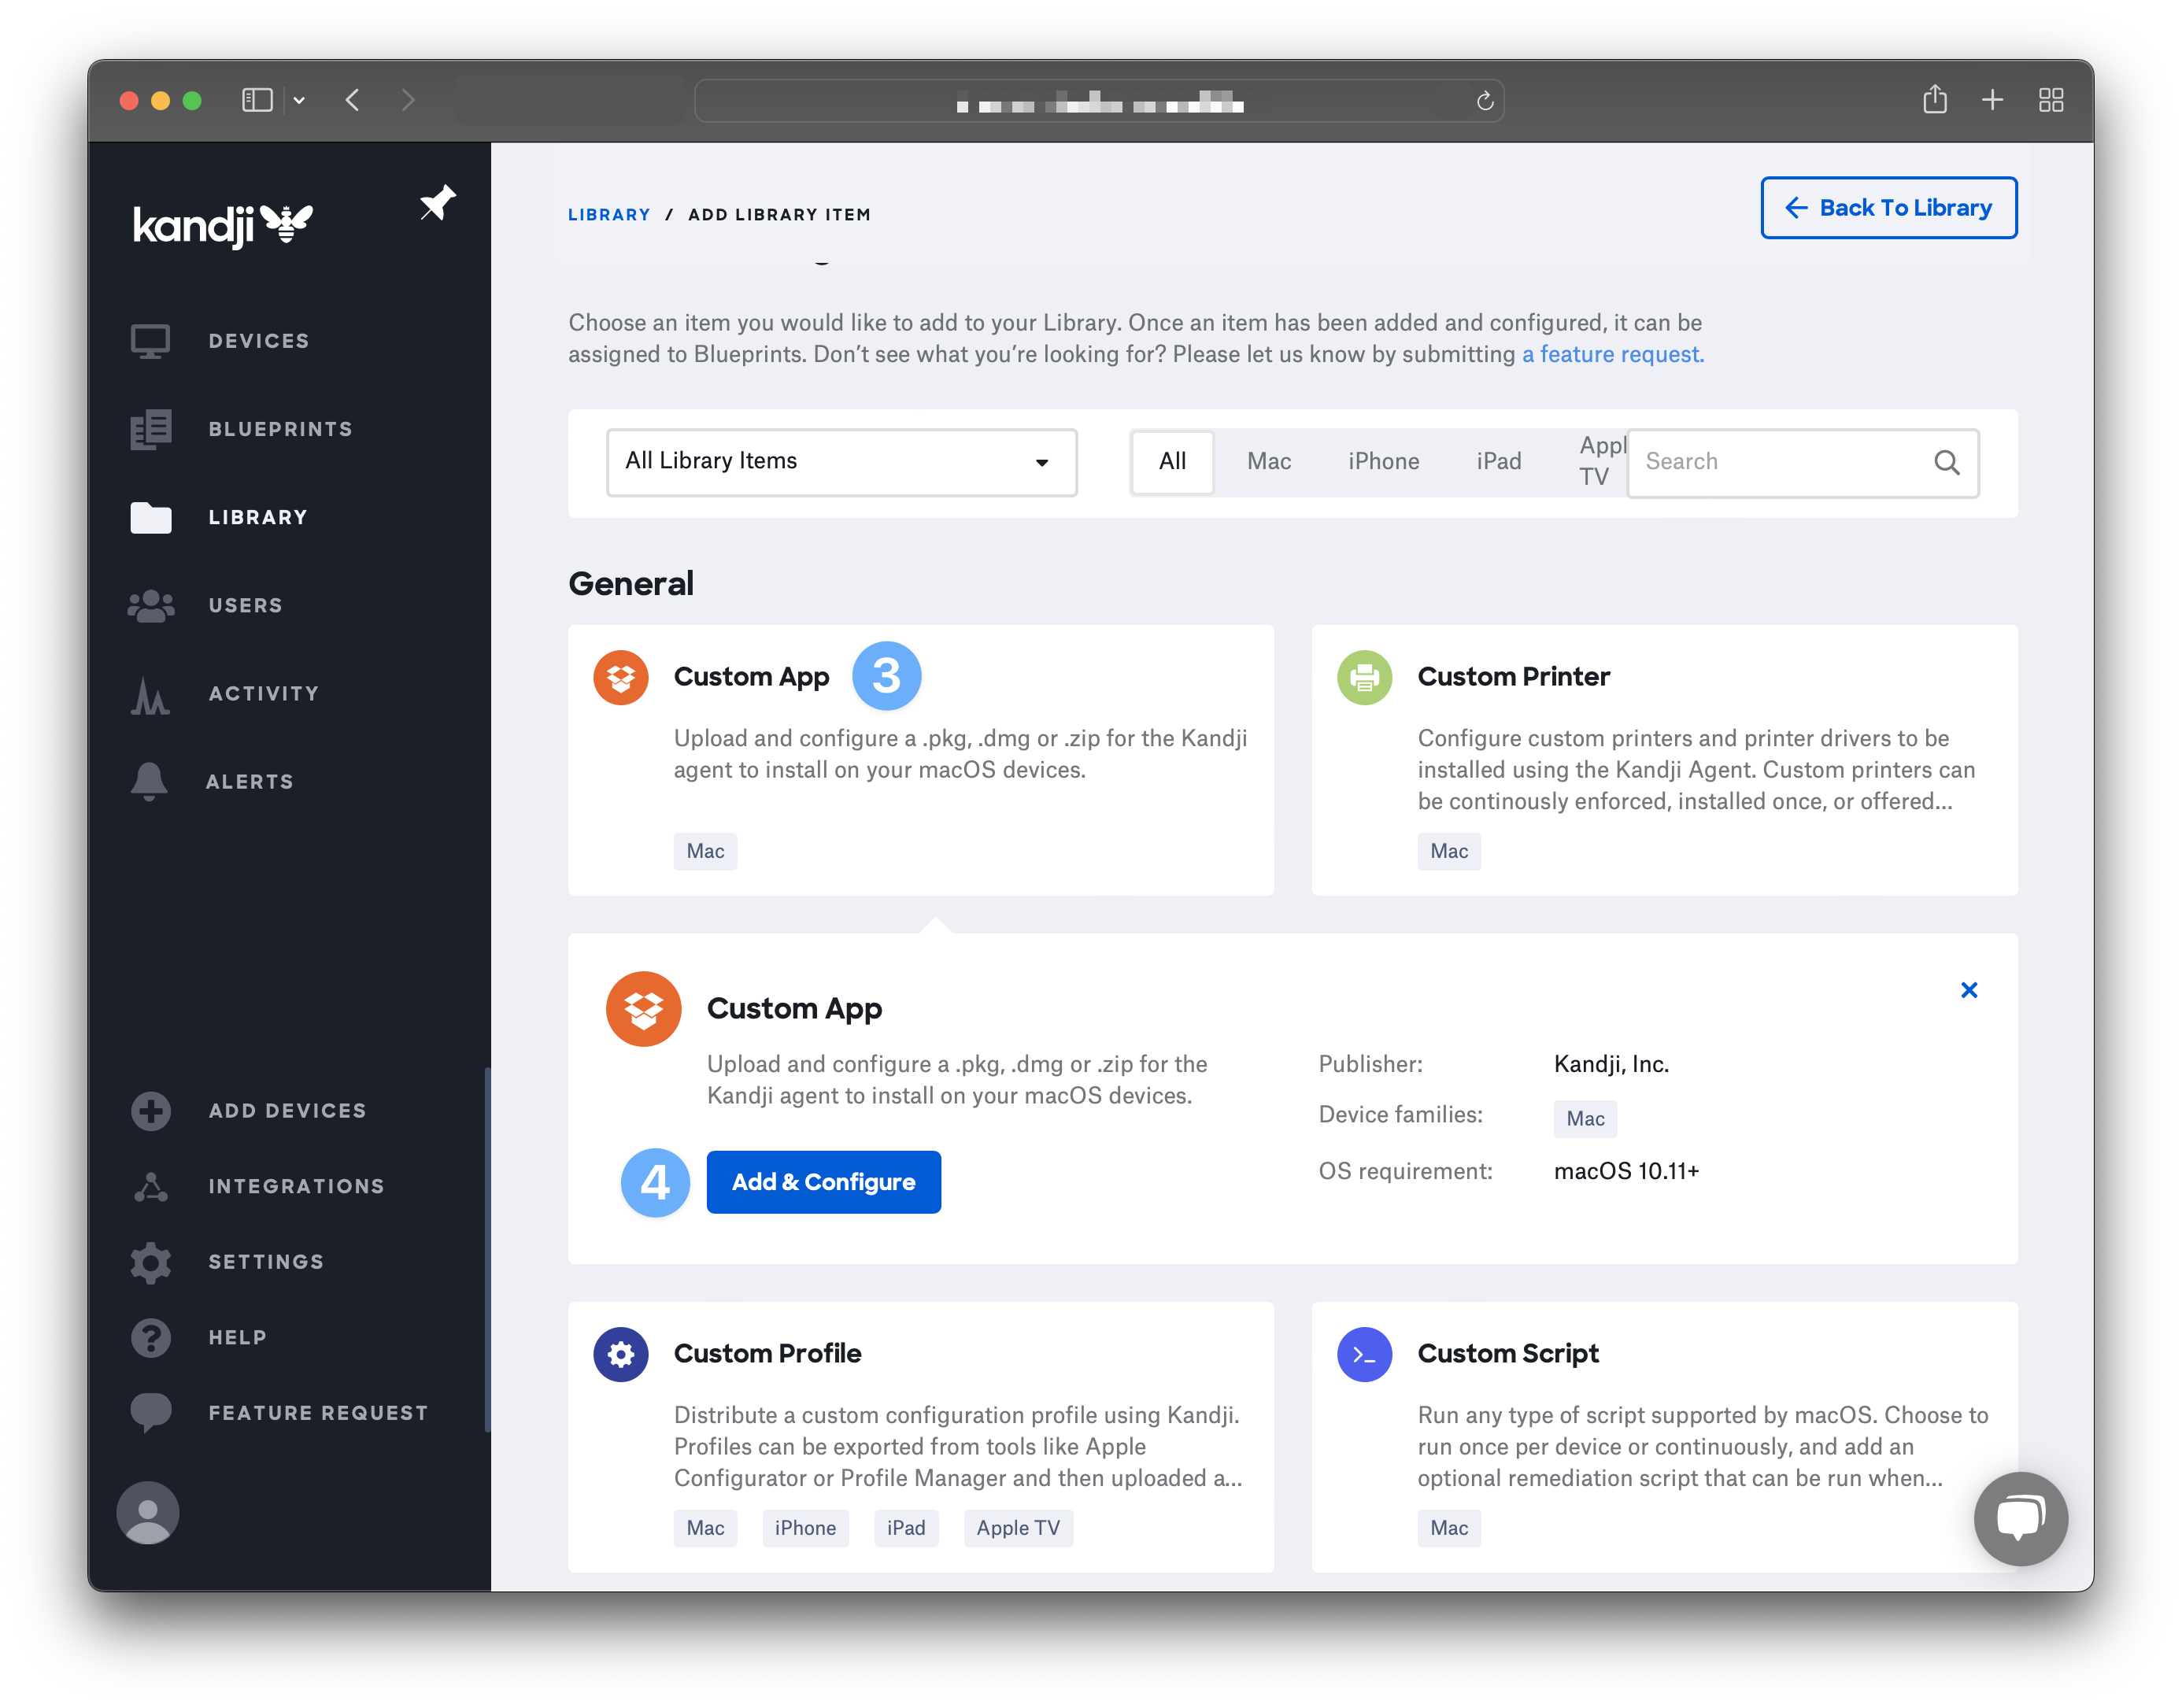
Task: Open Blueprints in sidebar navigation
Action: click(x=279, y=429)
